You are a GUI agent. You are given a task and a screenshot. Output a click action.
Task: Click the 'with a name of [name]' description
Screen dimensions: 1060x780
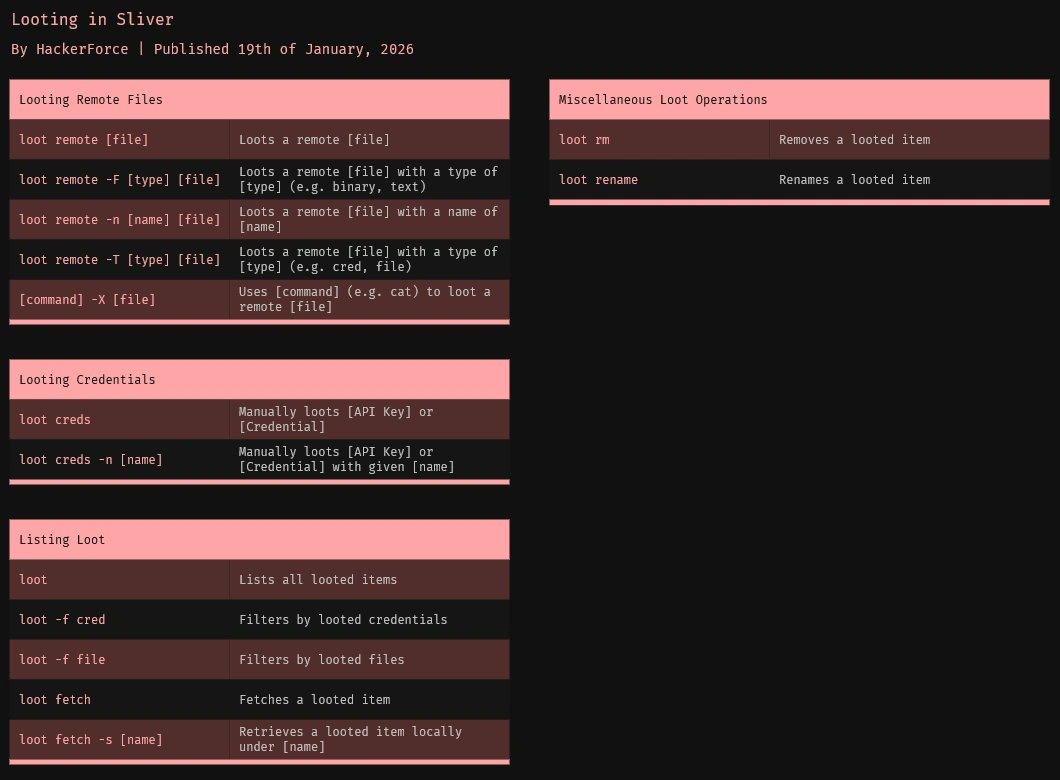click(368, 220)
